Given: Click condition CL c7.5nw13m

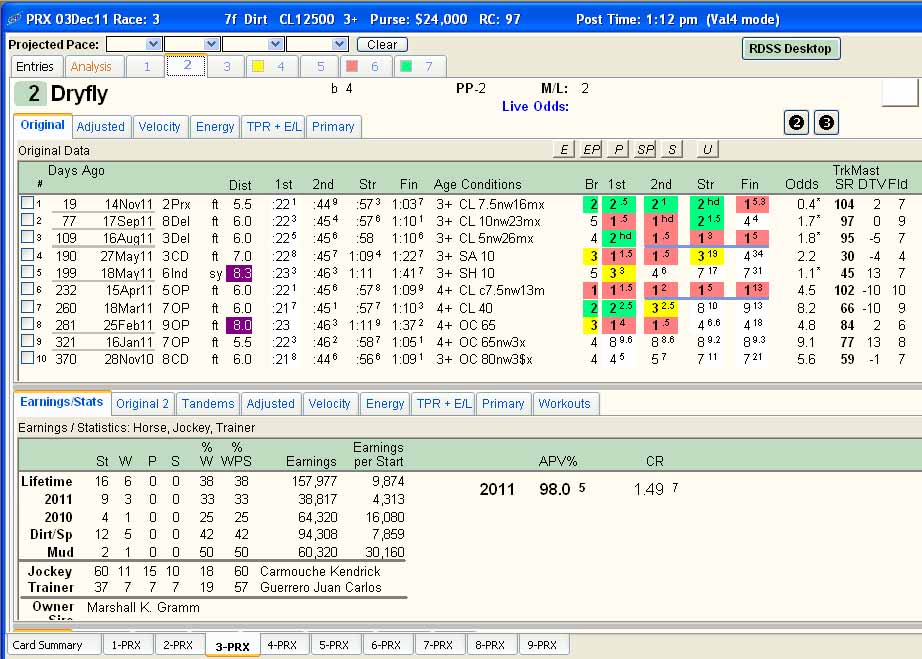Looking at the screenshot, I should pos(502,290).
